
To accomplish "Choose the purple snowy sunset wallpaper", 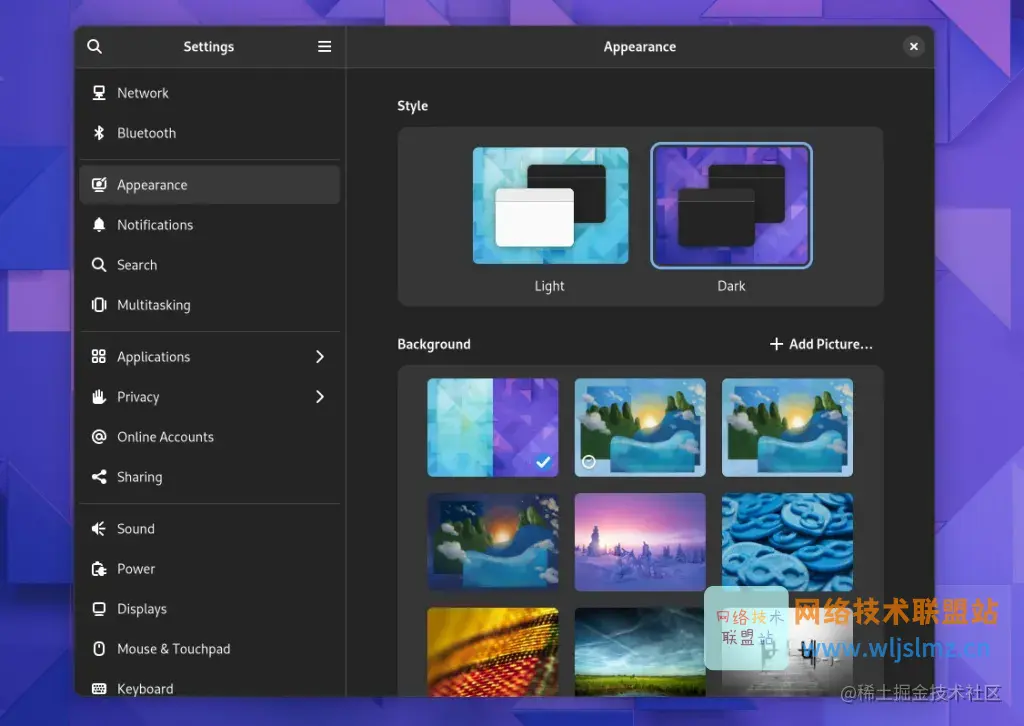I will pos(640,542).
